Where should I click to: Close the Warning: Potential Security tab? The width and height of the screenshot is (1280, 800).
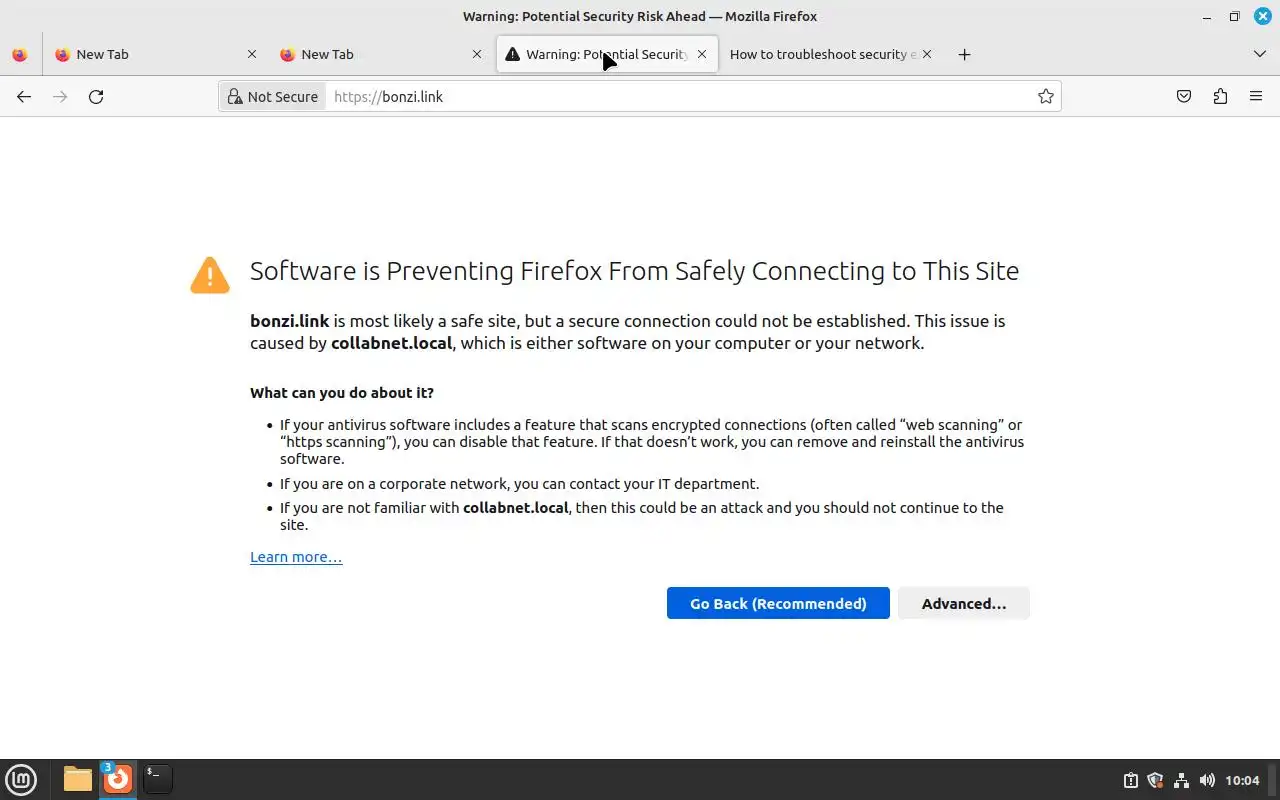point(702,54)
